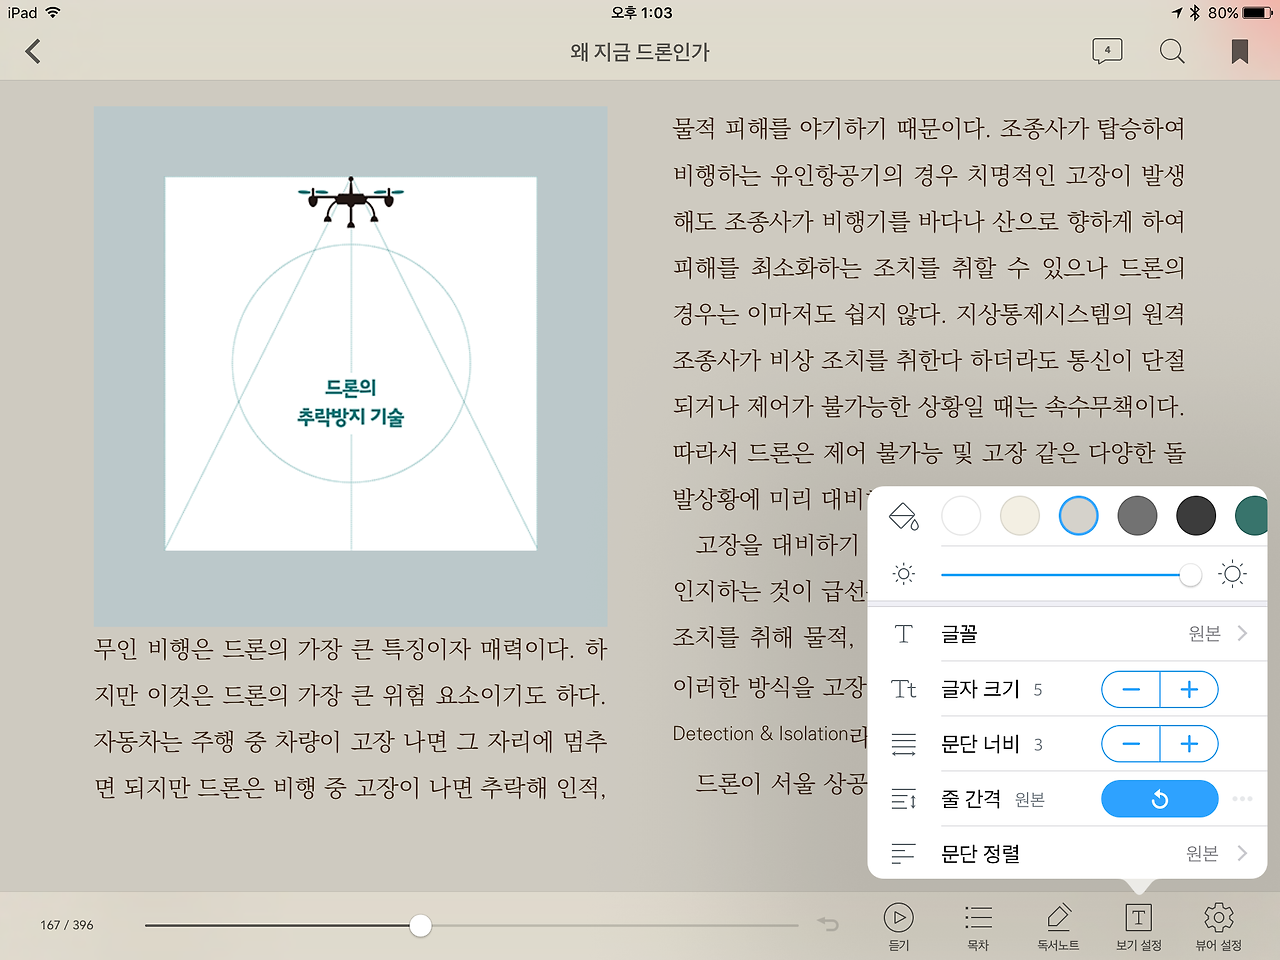Tap the high brightness sun icon
1280x960 pixels.
tap(1232, 574)
